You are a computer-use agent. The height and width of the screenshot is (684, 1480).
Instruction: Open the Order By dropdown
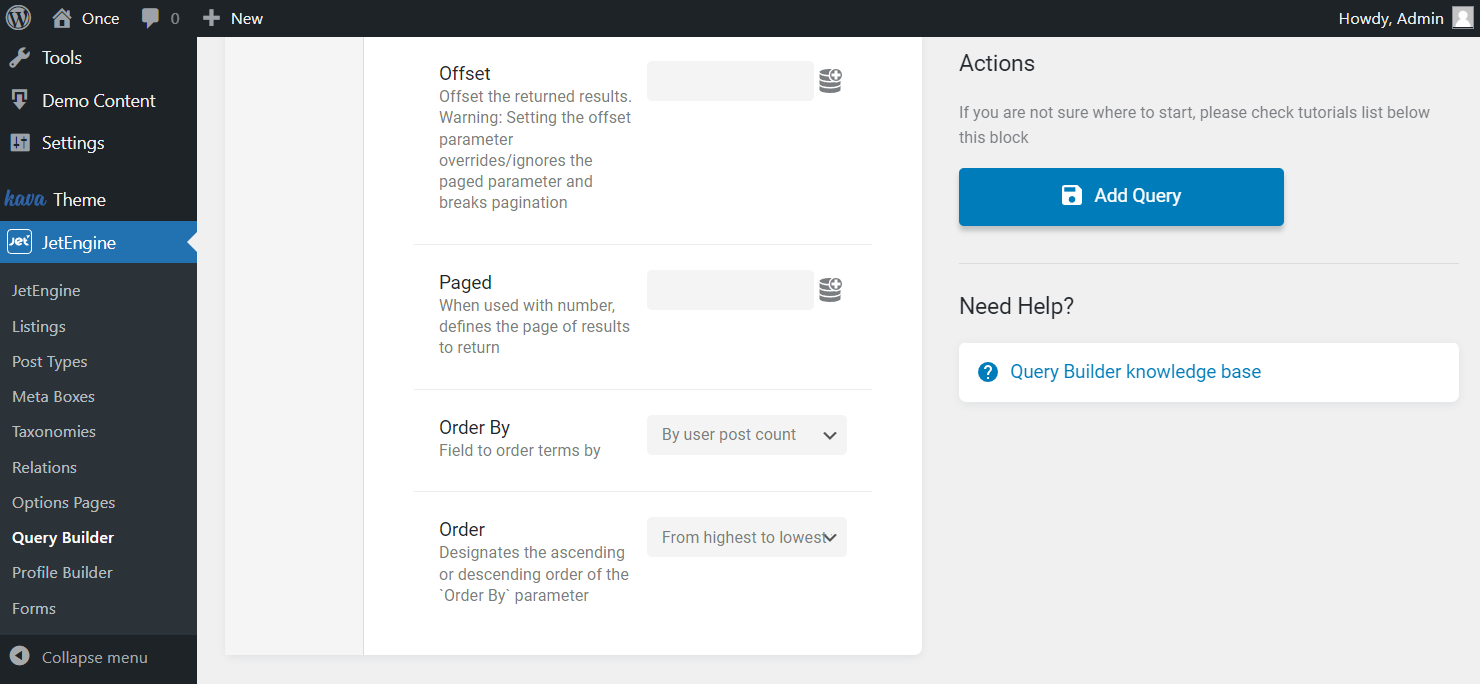coord(747,435)
